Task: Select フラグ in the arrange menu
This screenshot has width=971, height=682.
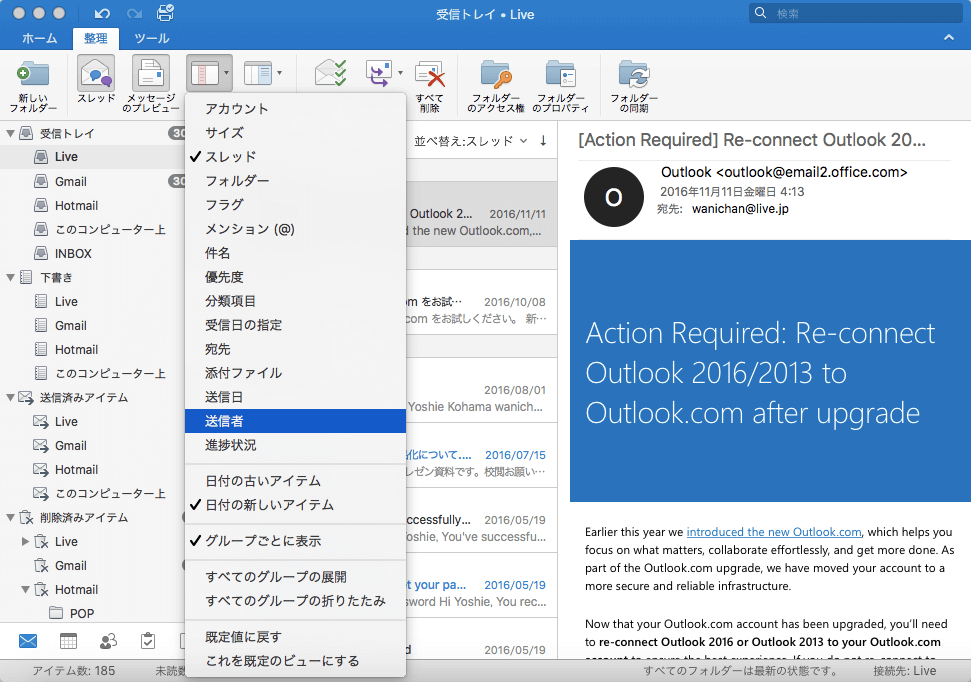Action: [295, 204]
